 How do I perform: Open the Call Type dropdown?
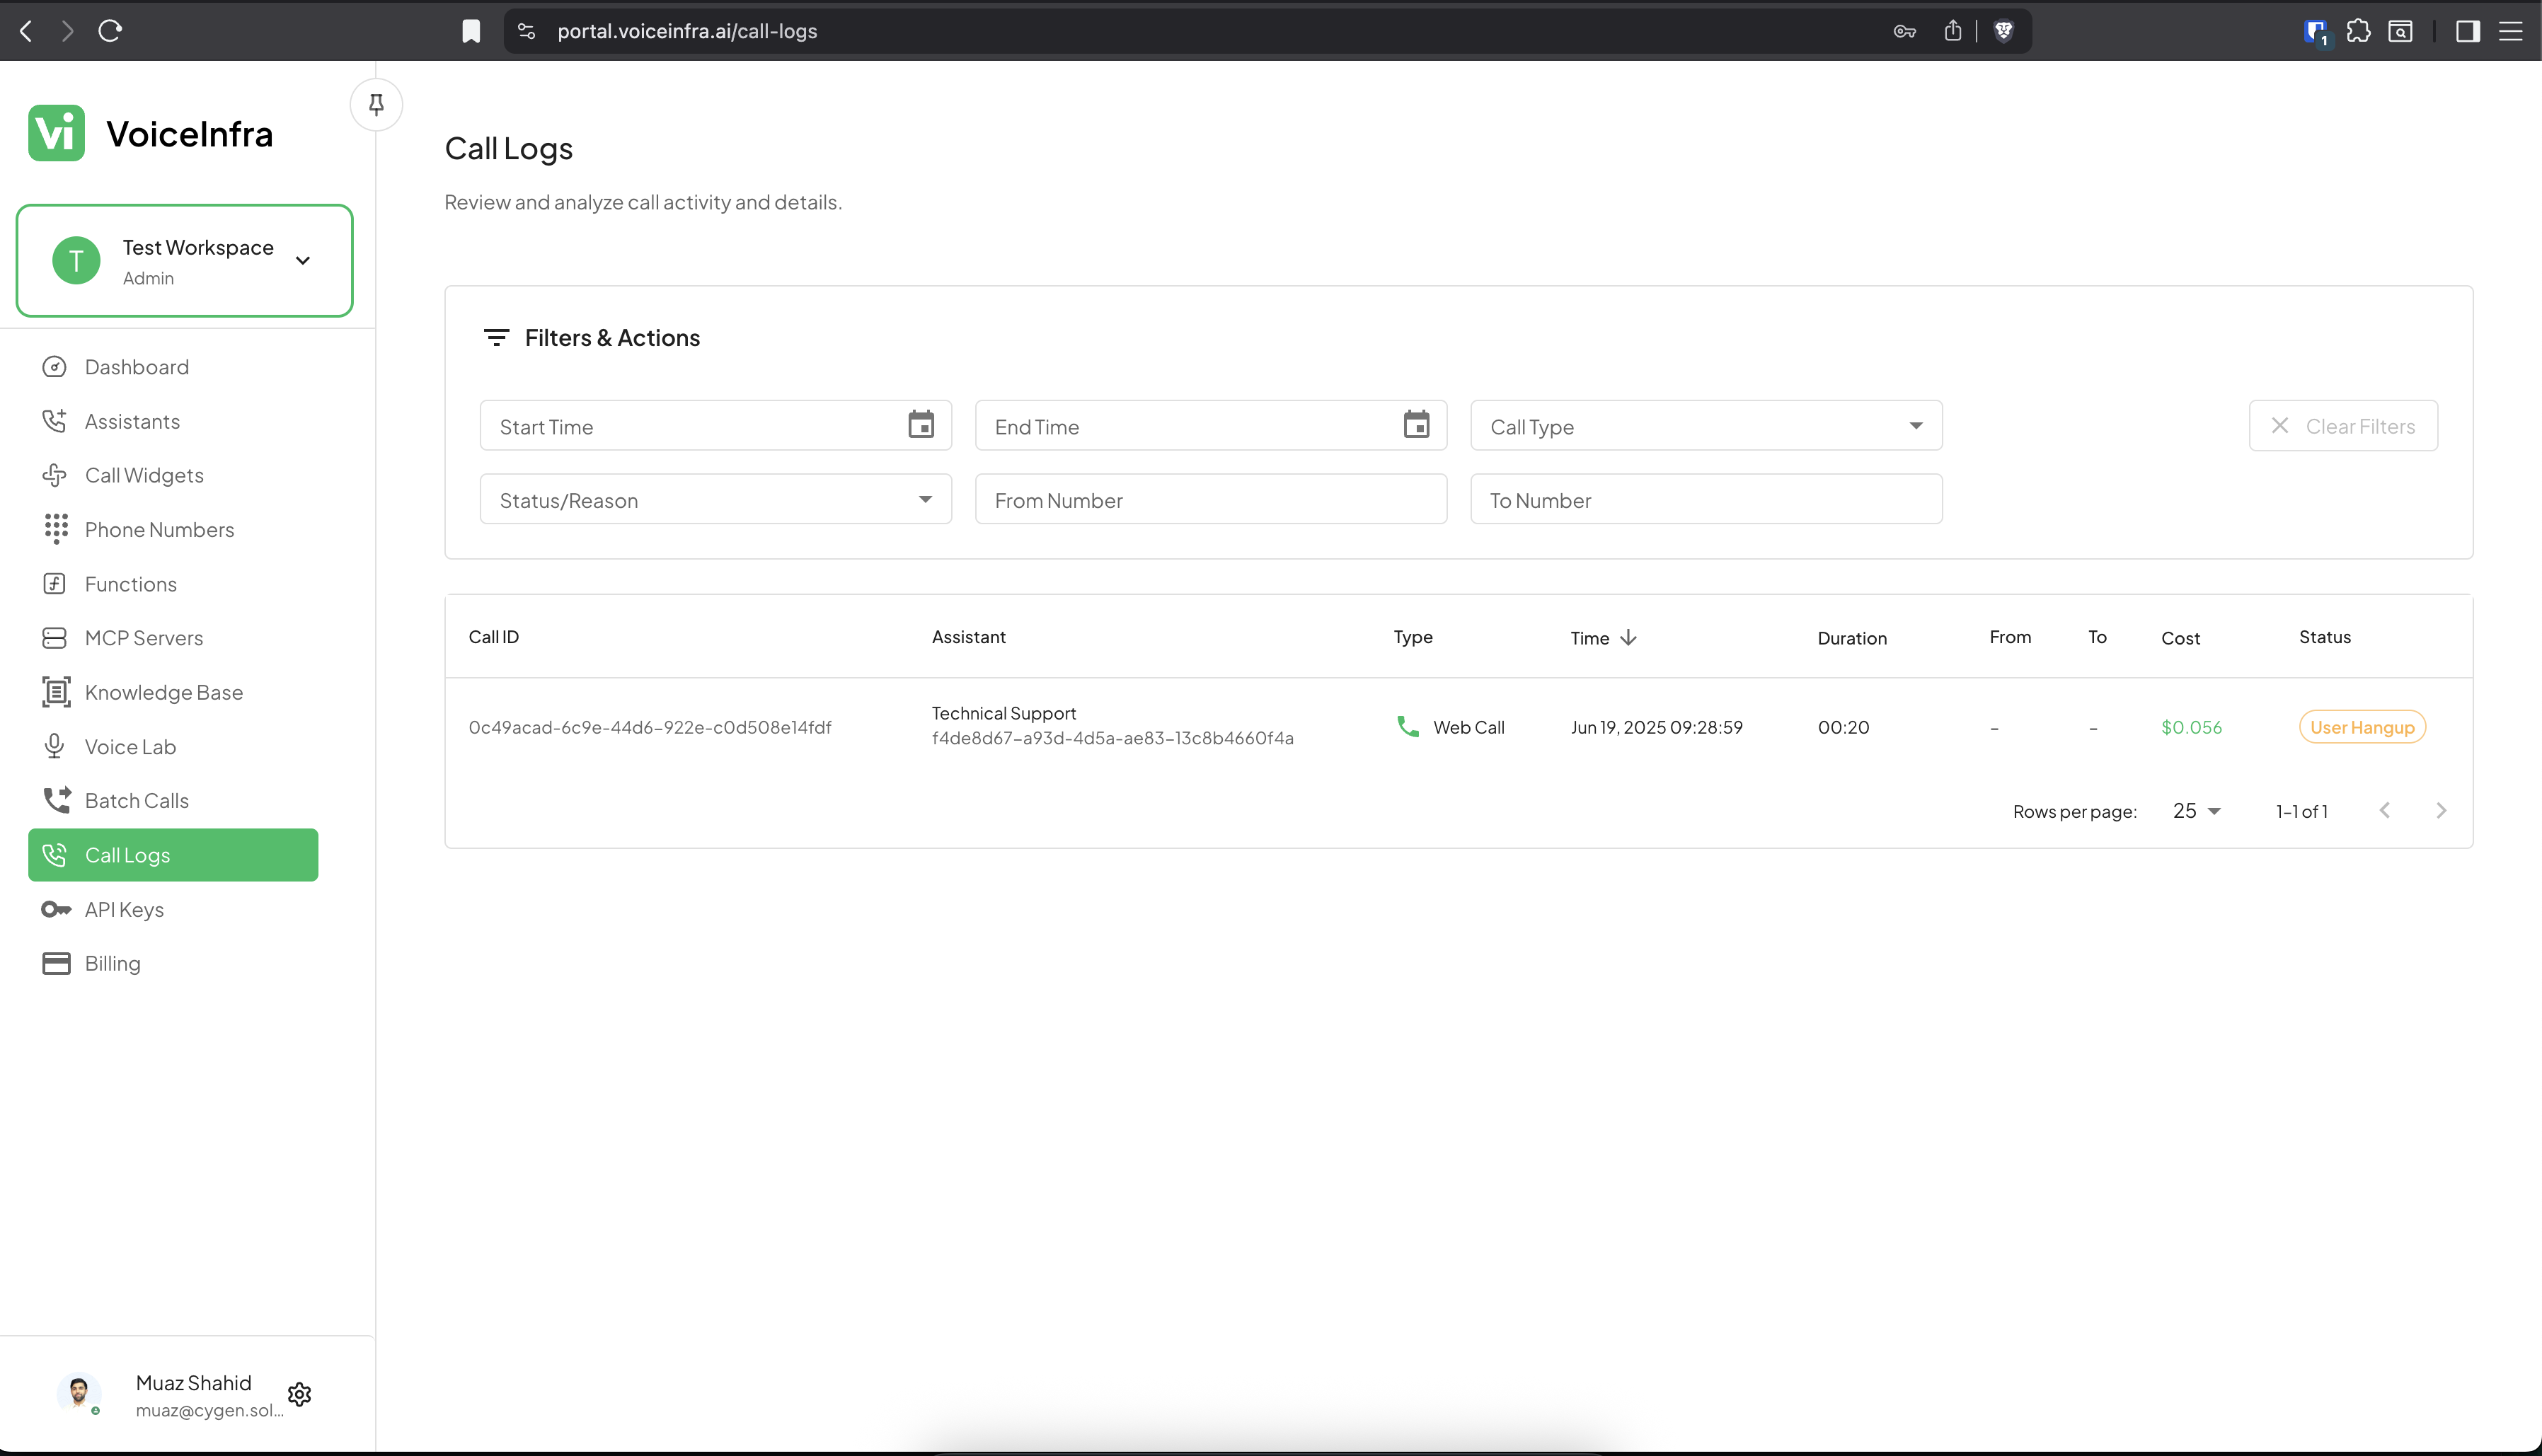click(1706, 426)
